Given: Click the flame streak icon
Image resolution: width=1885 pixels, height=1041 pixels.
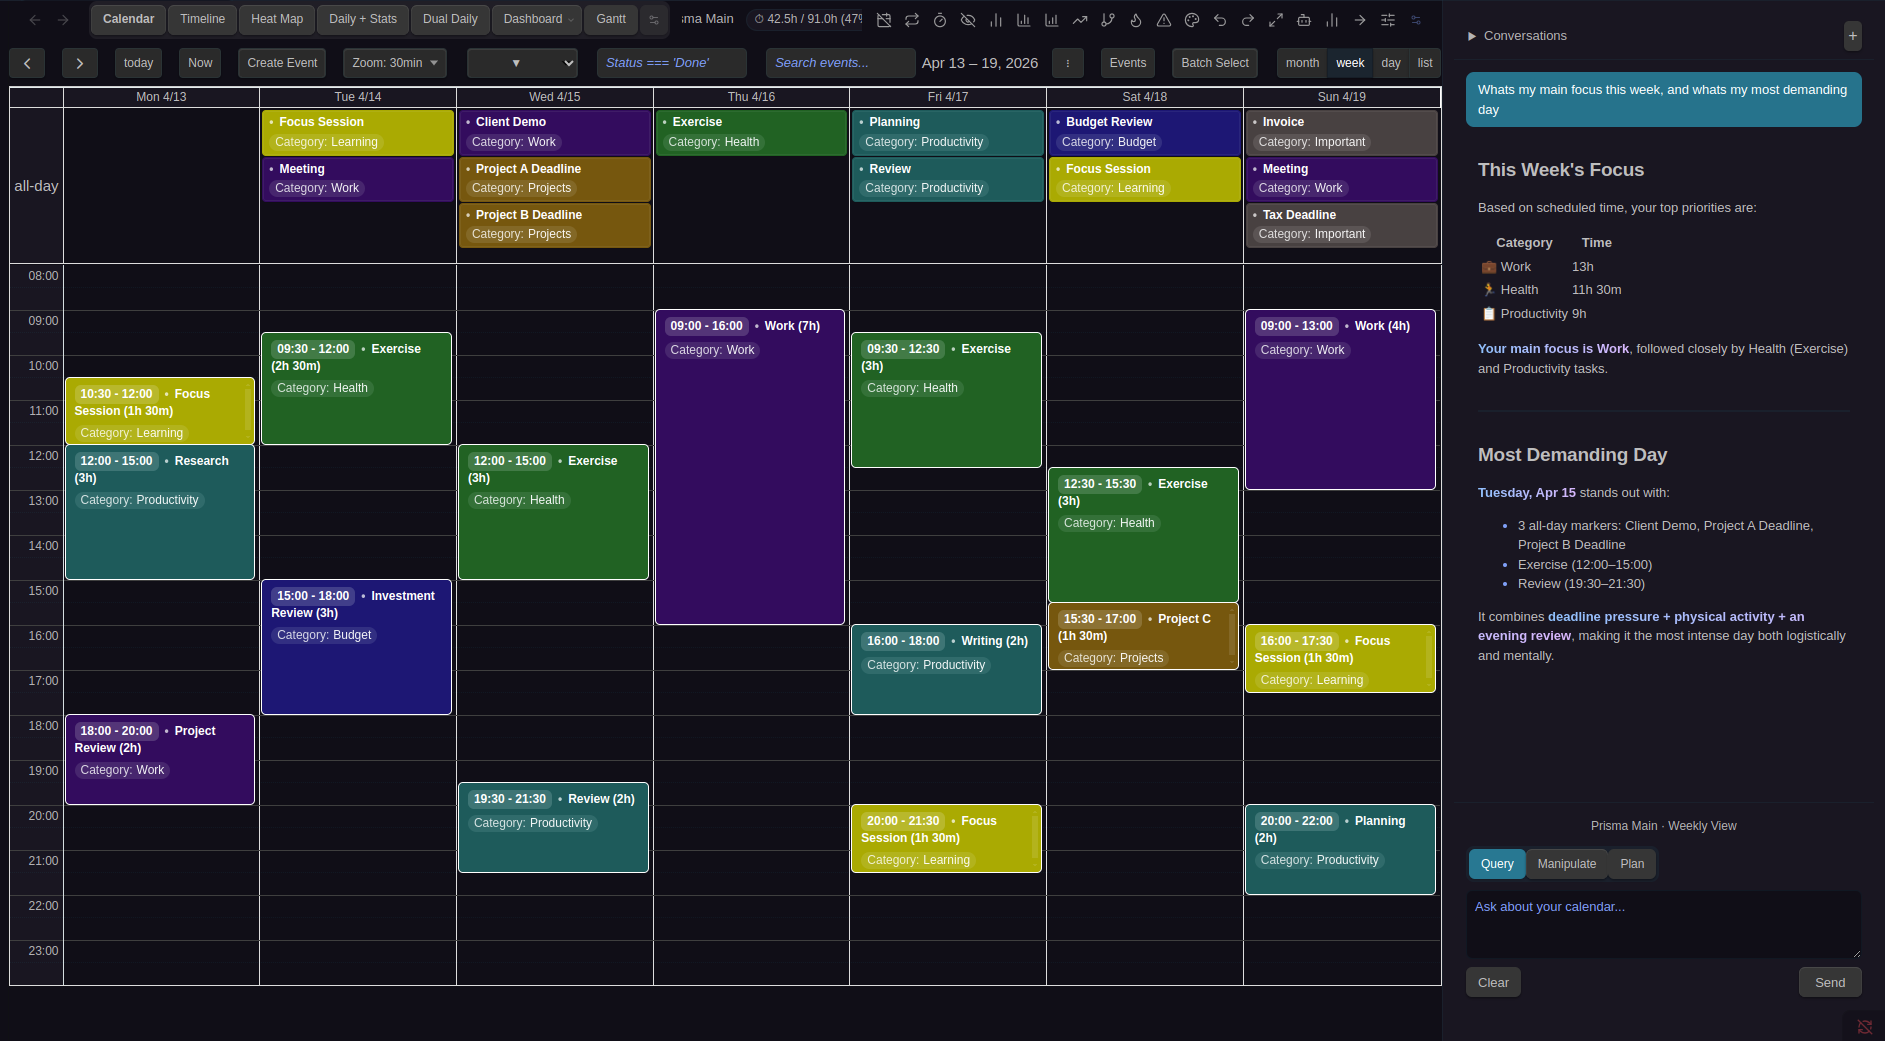Looking at the screenshot, I should coord(1136,20).
